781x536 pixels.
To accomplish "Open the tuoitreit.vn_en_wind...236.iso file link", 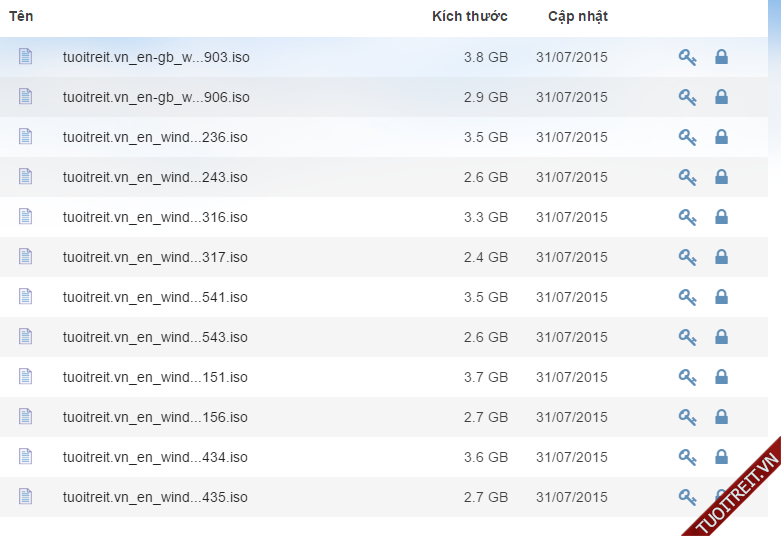I will click(155, 137).
